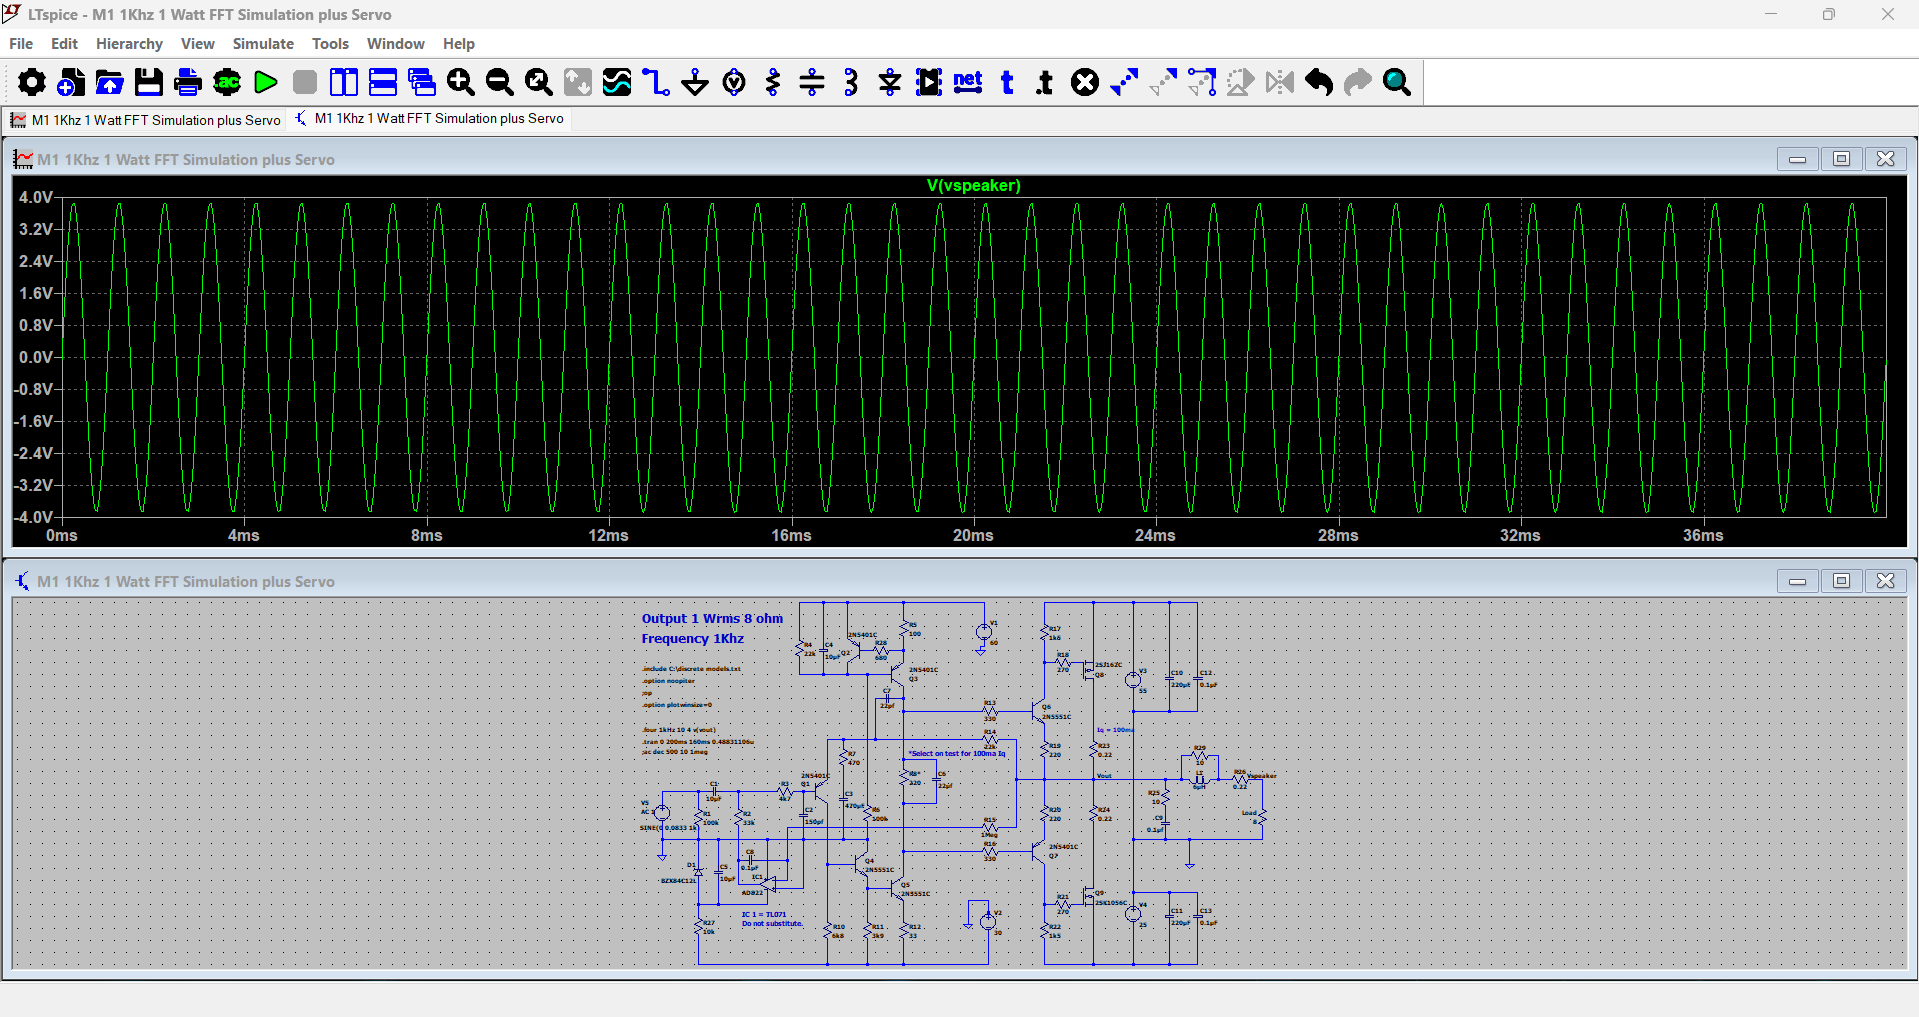Click the 36ms time axis label
The width and height of the screenshot is (1919, 1017).
click(1703, 535)
